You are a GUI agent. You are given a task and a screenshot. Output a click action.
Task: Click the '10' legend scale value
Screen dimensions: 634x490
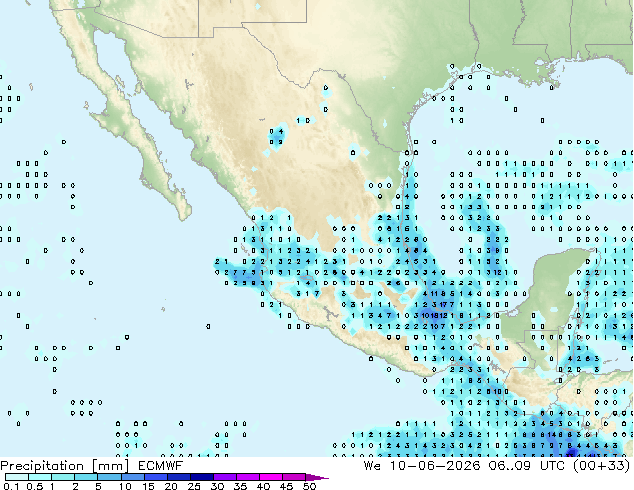(125, 486)
